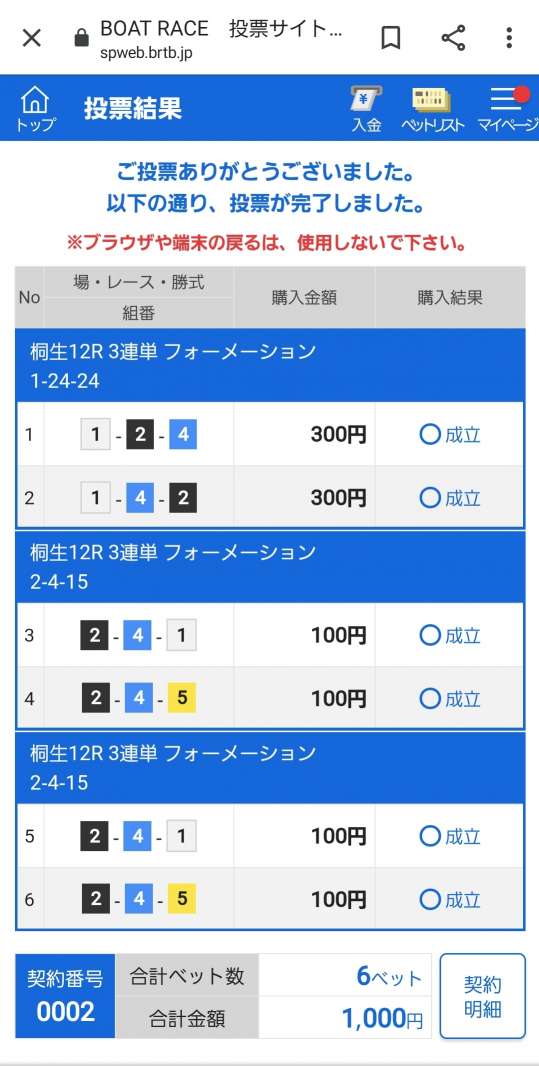Image resolution: width=539 pixels, height=1066 pixels.
Task: Open the ベットリスト icon
Action: point(432,109)
